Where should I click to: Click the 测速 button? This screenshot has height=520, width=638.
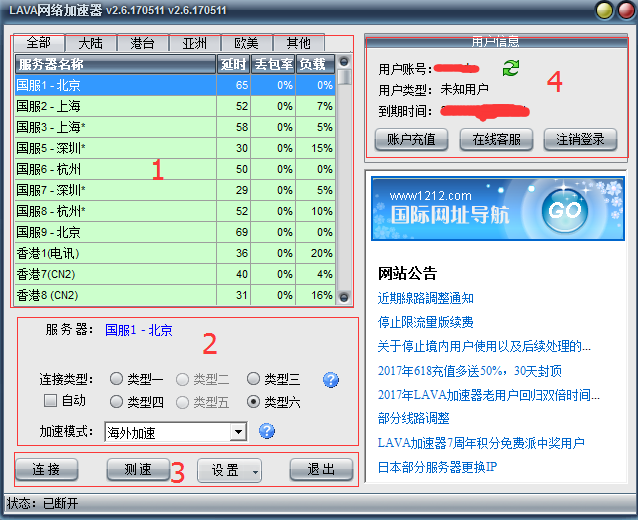tap(138, 470)
